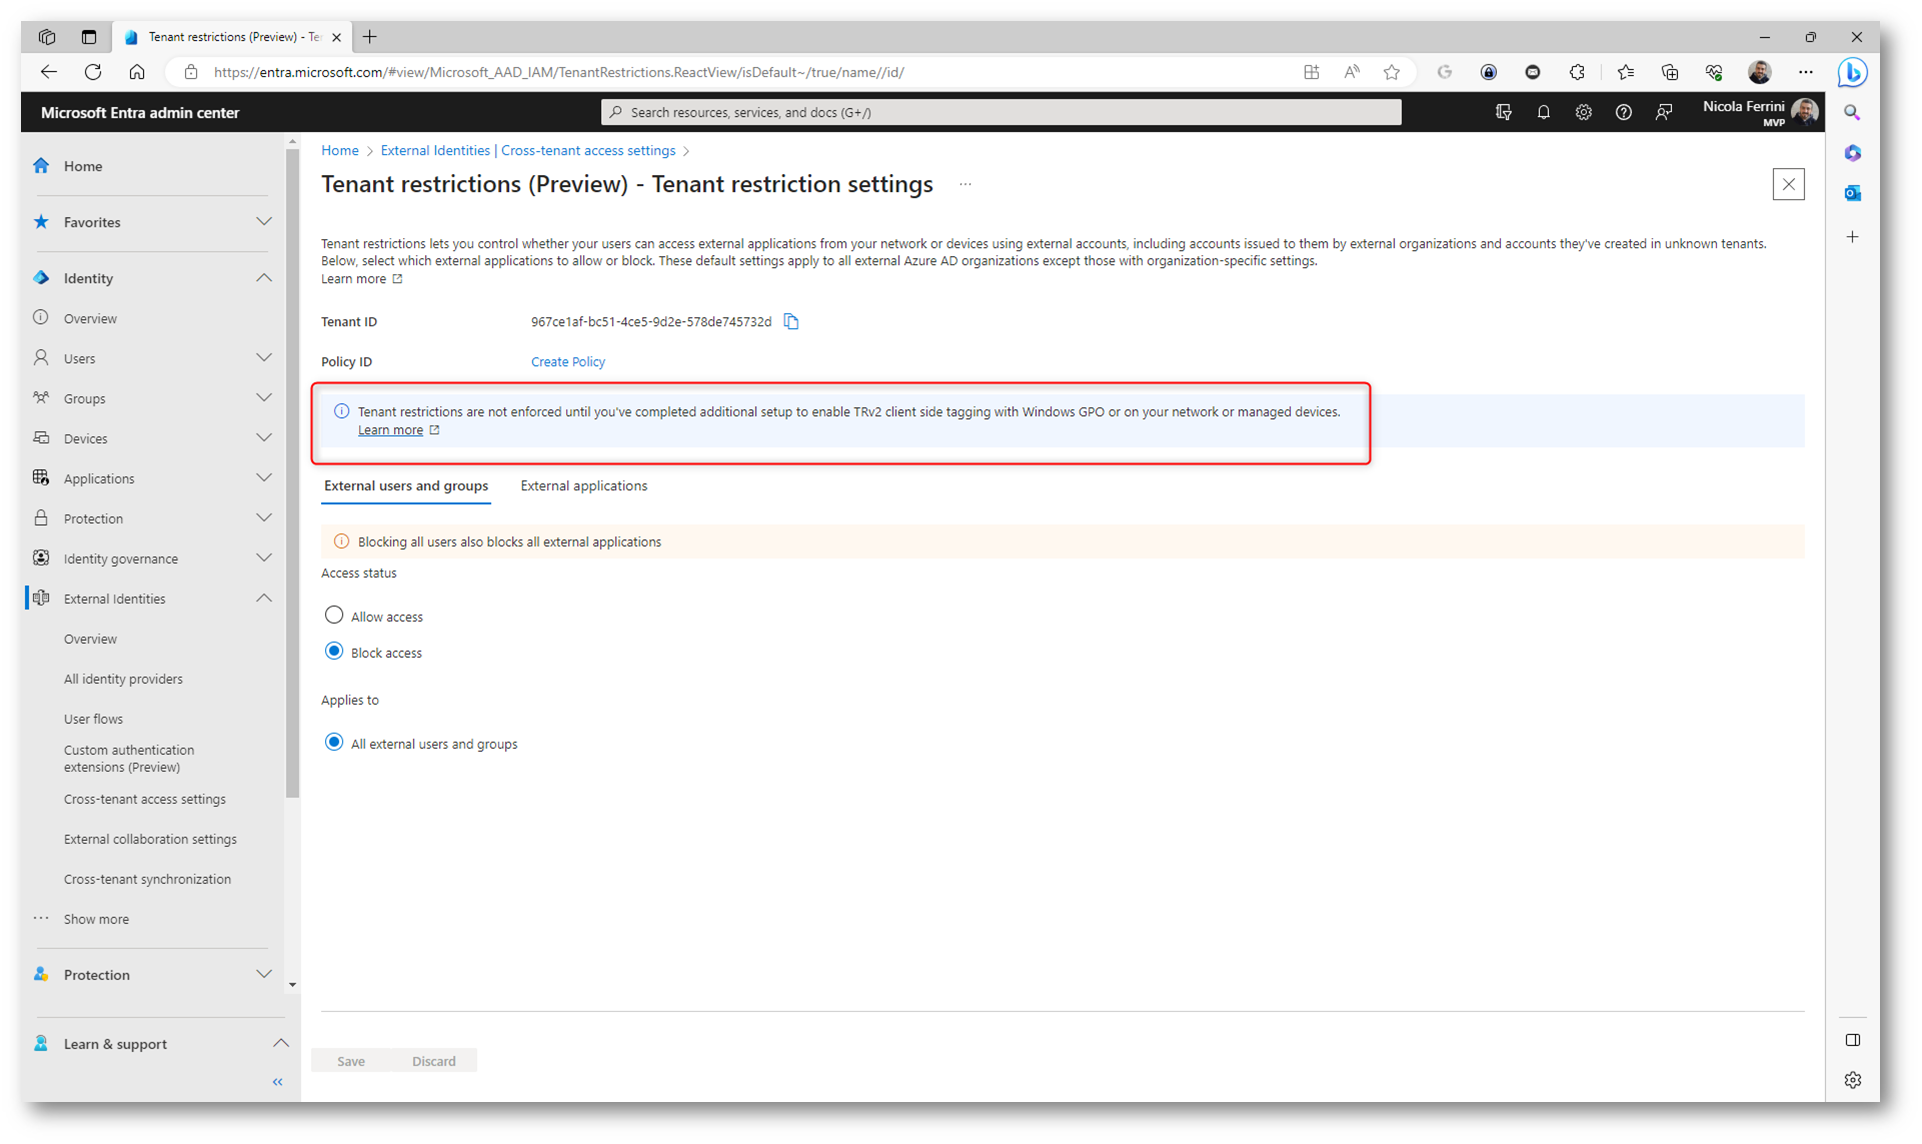Copy the Tenant ID to clipboard

pos(791,322)
